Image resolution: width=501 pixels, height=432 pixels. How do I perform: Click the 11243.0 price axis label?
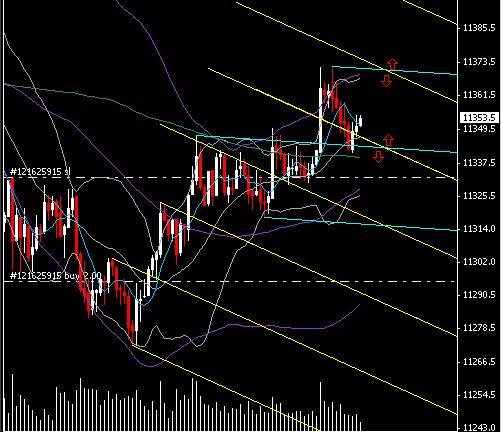pyautogui.click(x=479, y=428)
